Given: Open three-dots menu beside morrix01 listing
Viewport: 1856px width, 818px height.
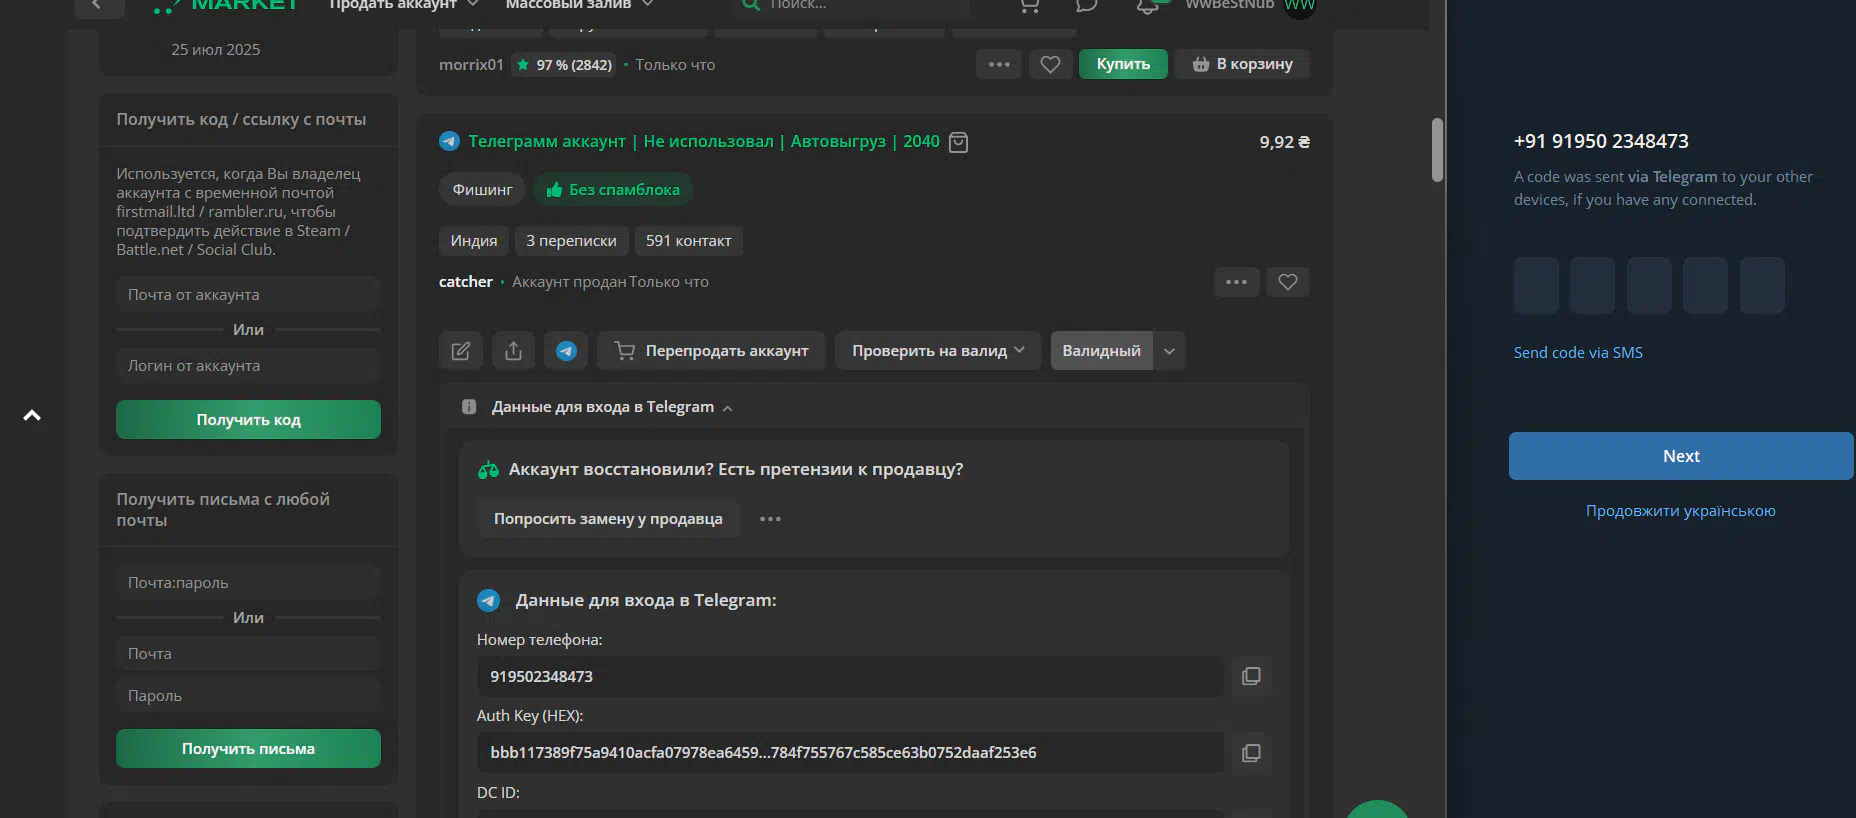Looking at the screenshot, I should tap(999, 64).
